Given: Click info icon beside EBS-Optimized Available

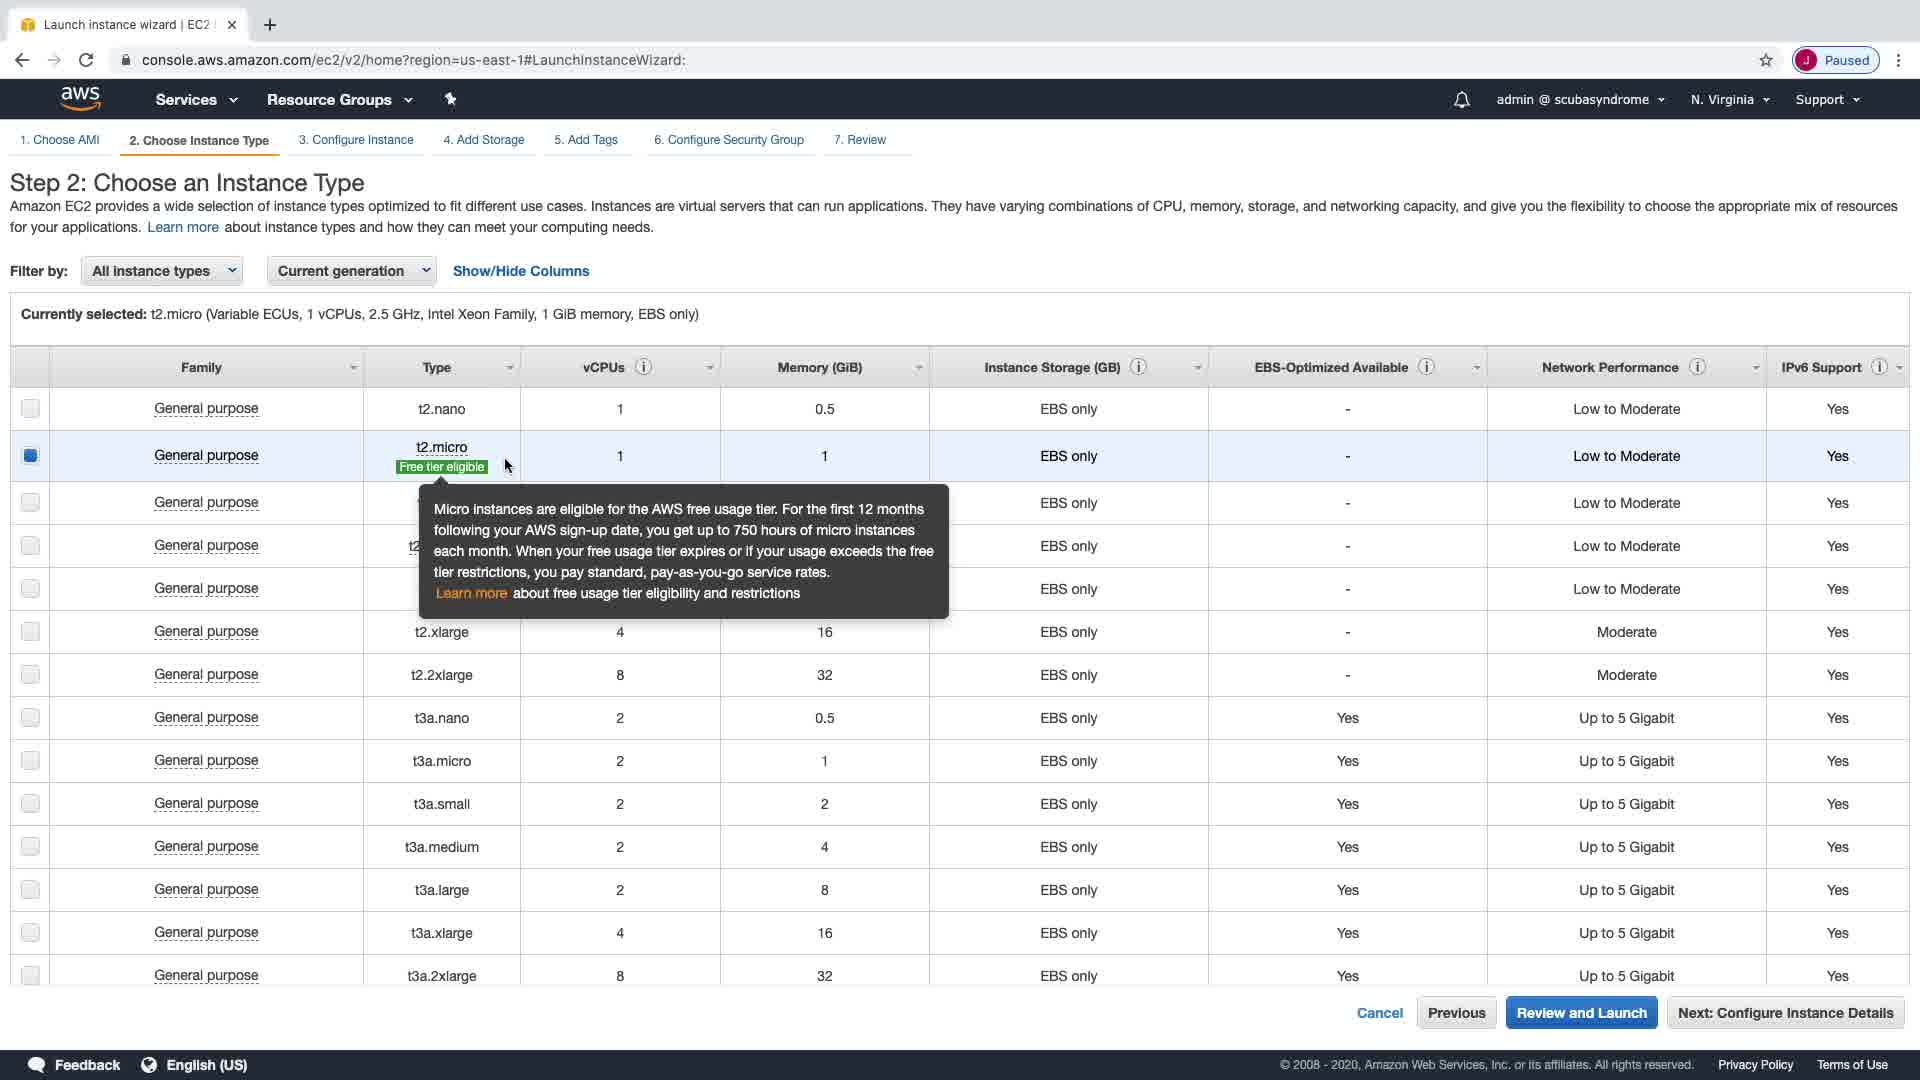Looking at the screenshot, I should click(x=1427, y=367).
